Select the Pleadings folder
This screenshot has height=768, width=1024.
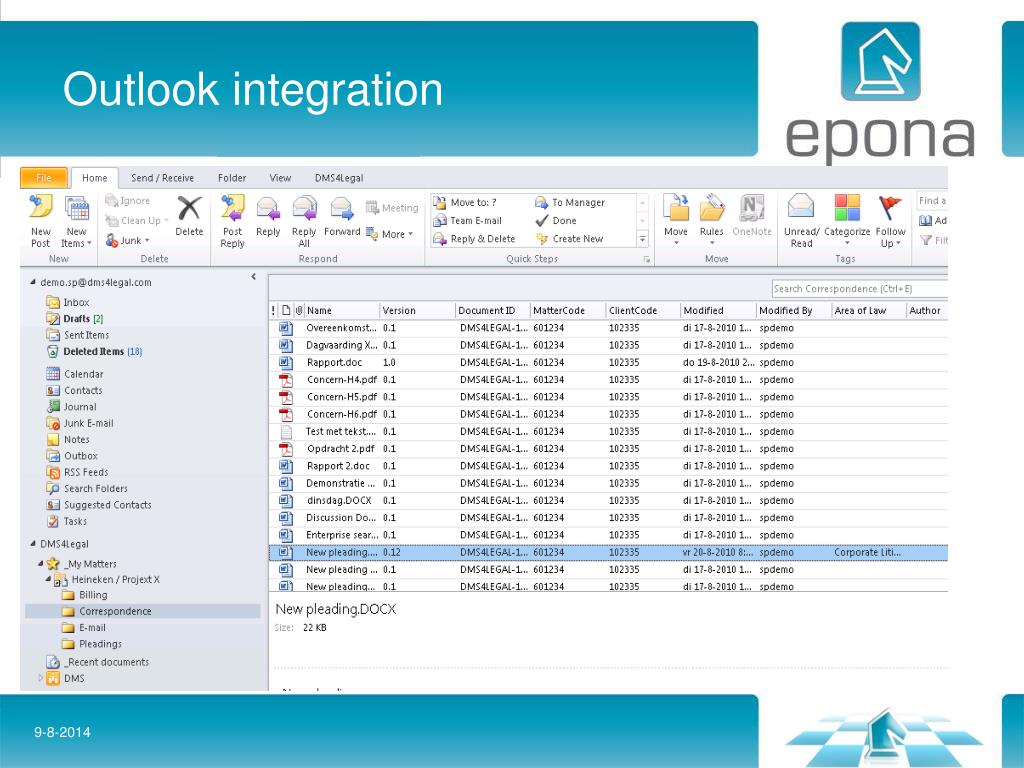tap(91, 644)
